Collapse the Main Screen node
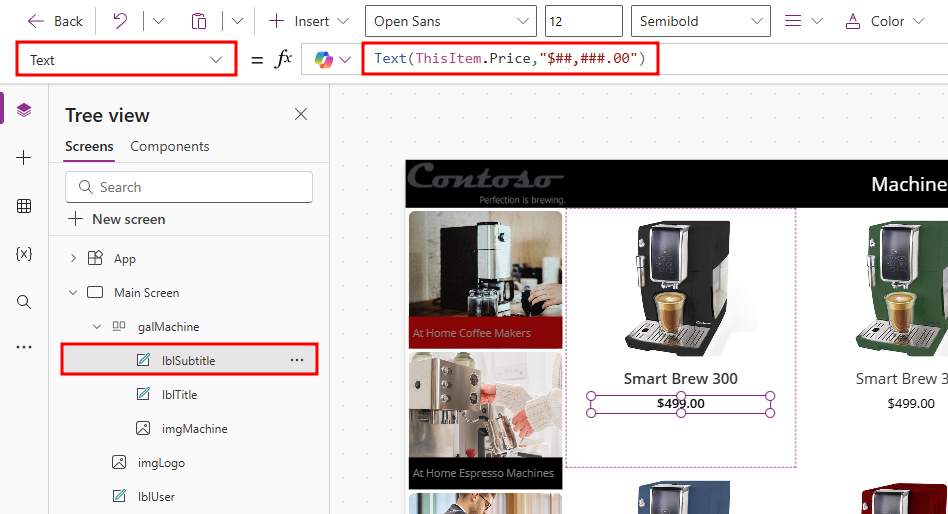Viewport: 948px width, 514px height. [x=73, y=293]
